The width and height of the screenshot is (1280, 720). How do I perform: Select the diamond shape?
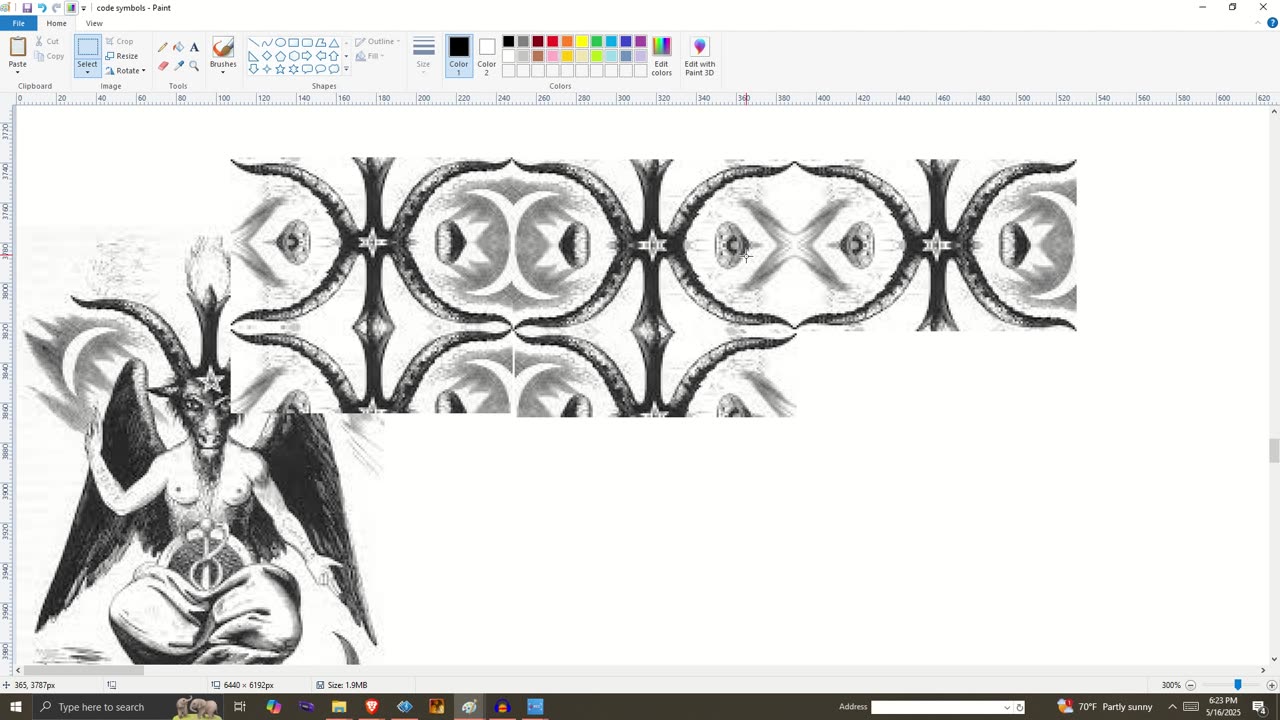coord(267,56)
